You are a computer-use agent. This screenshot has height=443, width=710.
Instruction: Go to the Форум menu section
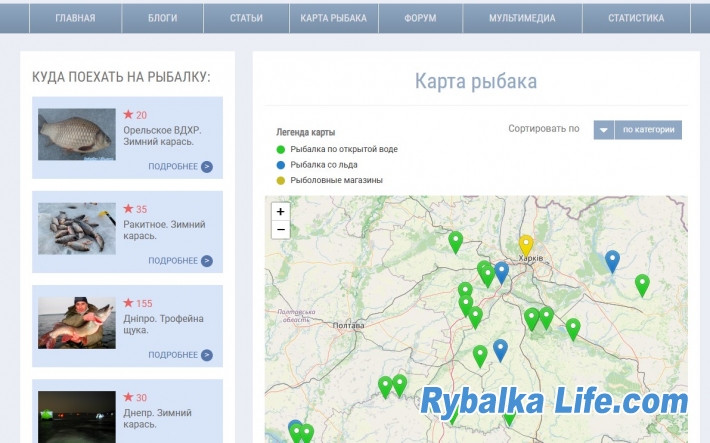[x=420, y=18]
